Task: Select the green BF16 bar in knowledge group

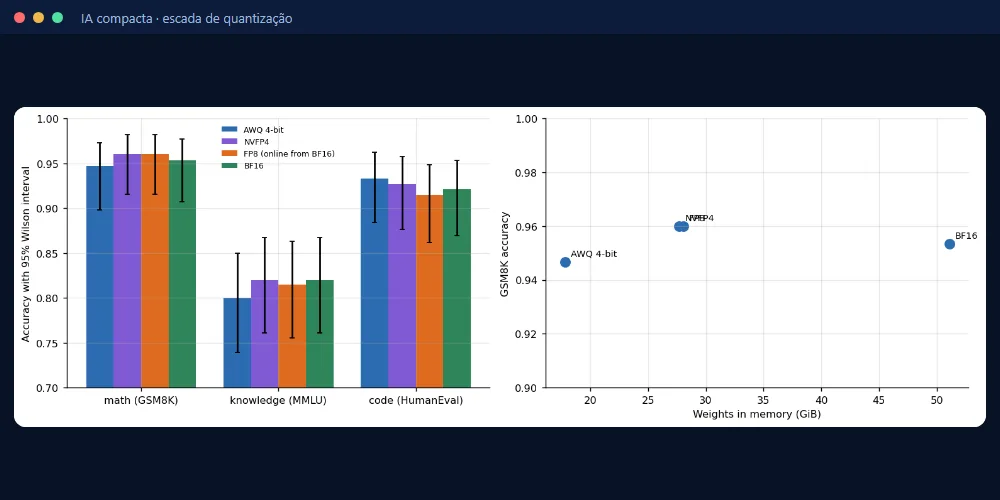Action: (320, 334)
